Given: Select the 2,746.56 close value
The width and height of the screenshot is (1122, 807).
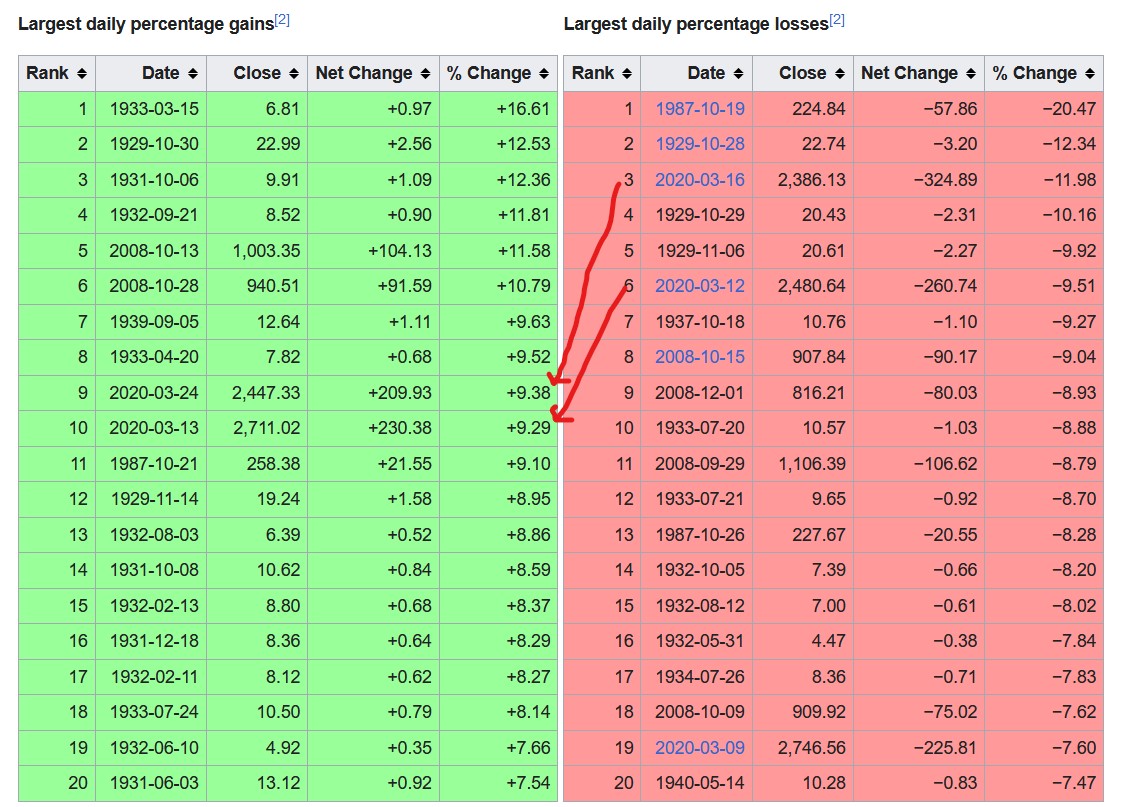Looking at the screenshot, I should point(802,748).
